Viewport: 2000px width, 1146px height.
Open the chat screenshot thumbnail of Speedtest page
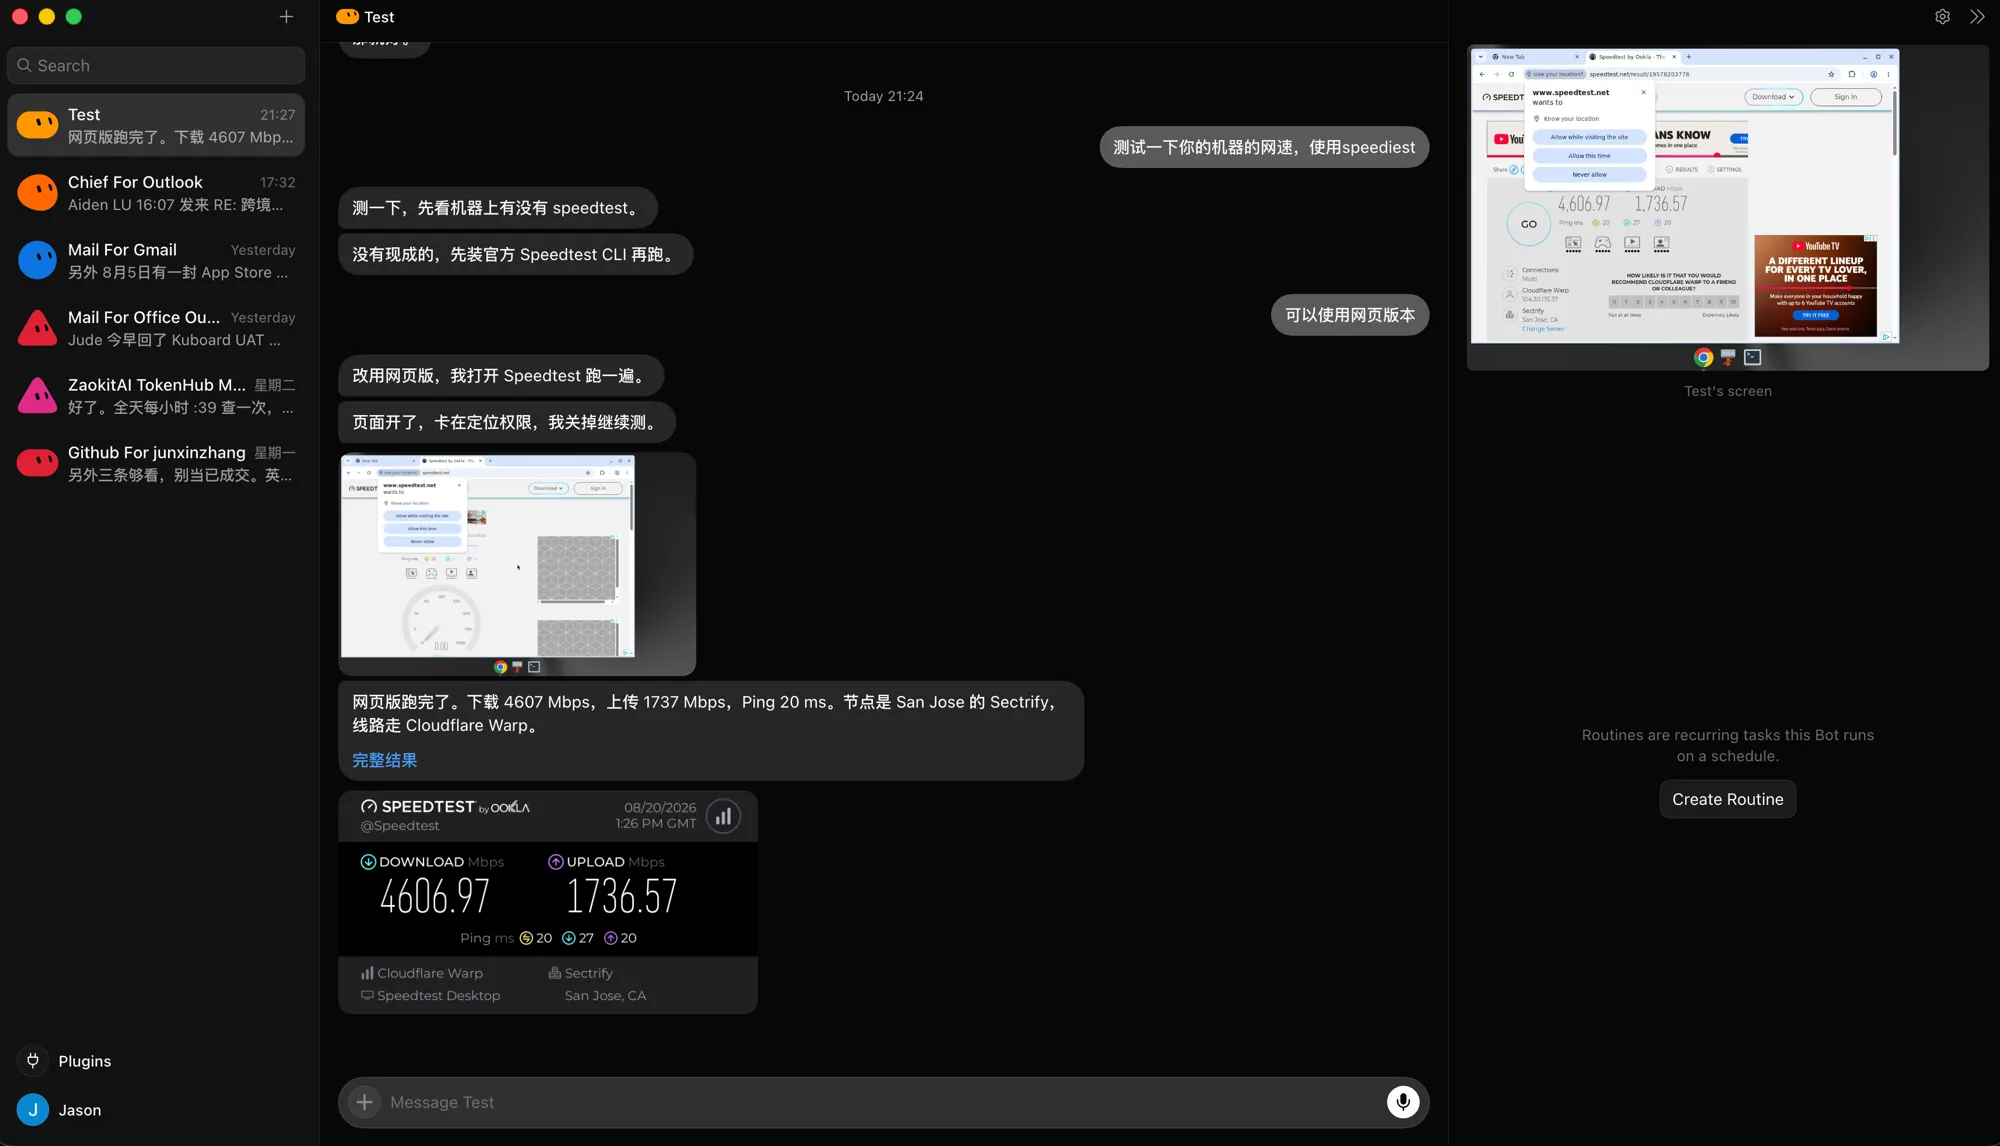[x=517, y=564]
